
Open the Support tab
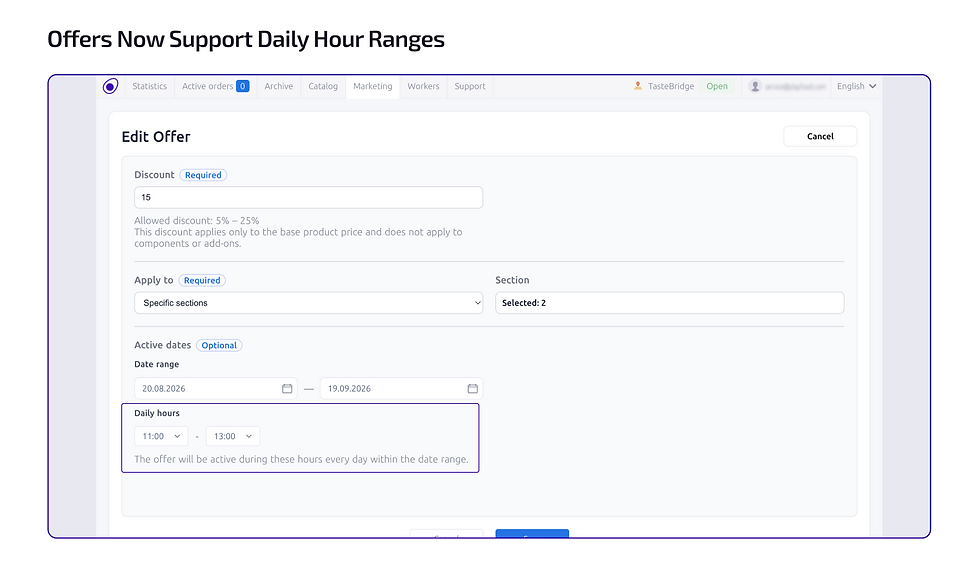[x=470, y=86]
